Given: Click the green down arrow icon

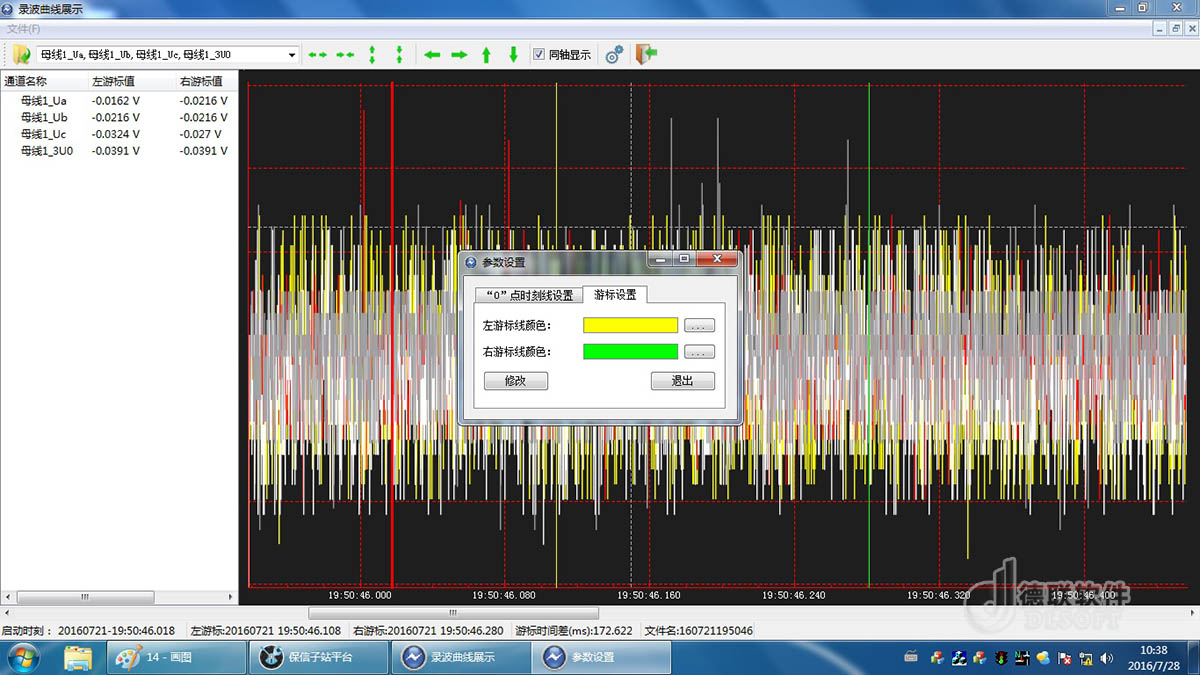Looking at the screenshot, I should coord(513,54).
